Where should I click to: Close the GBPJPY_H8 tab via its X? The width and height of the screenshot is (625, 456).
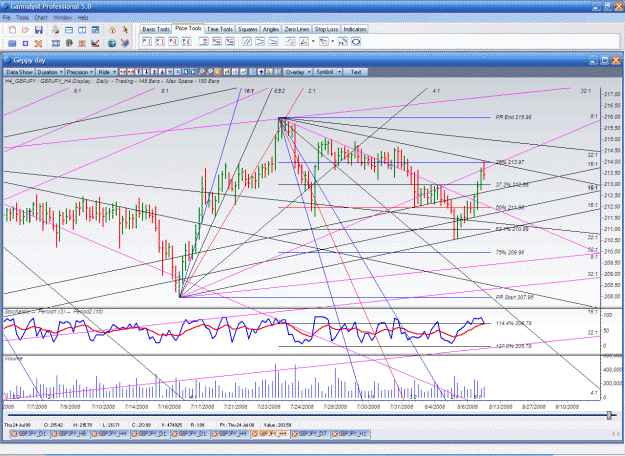point(54,434)
